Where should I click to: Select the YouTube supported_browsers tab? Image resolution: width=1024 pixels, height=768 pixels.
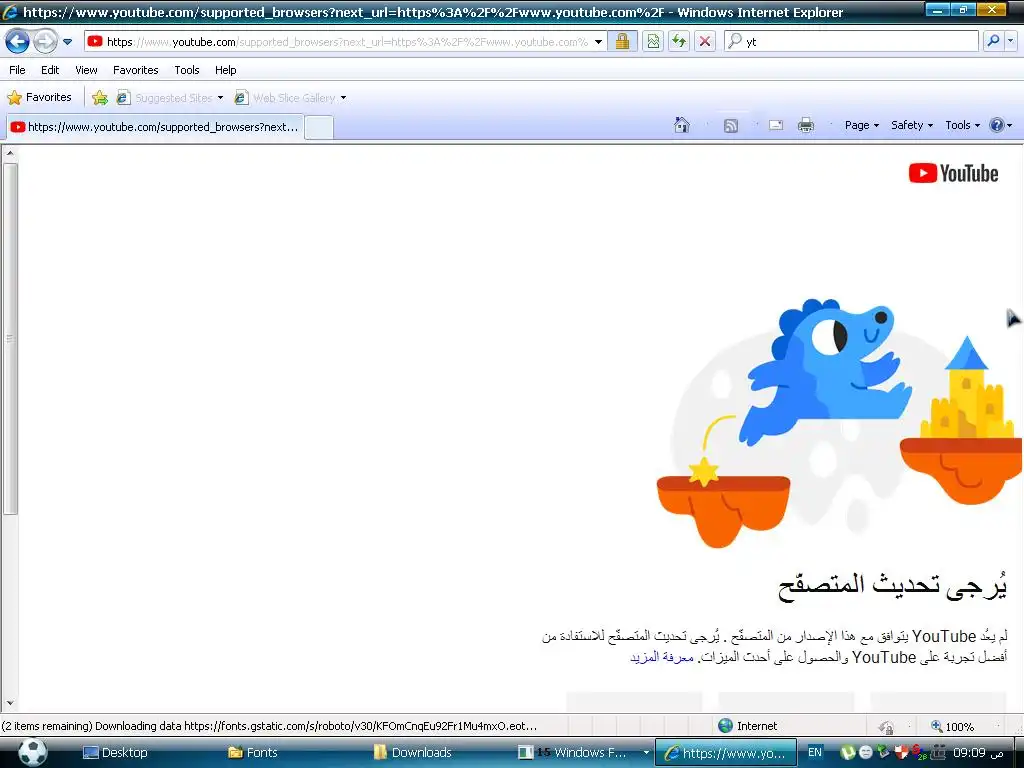click(155, 127)
